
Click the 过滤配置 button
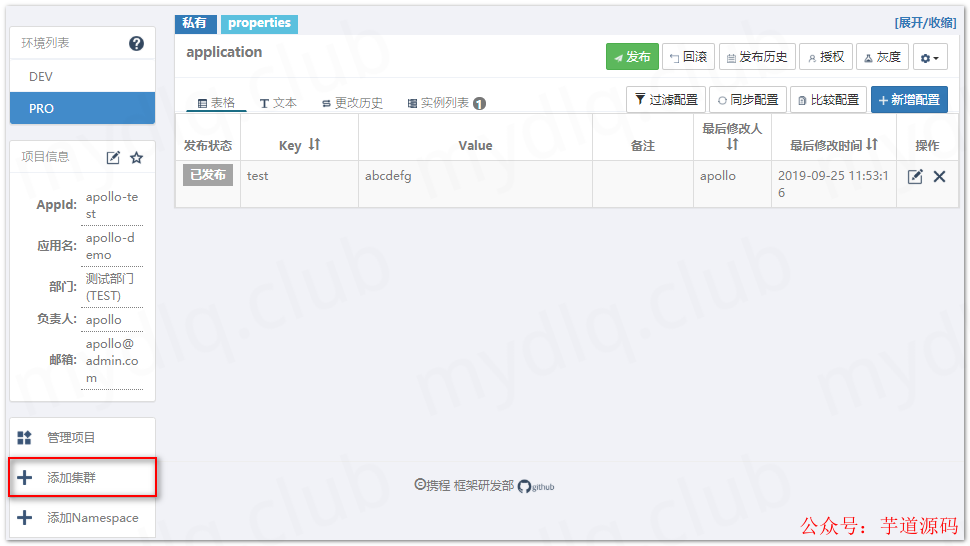(666, 100)
